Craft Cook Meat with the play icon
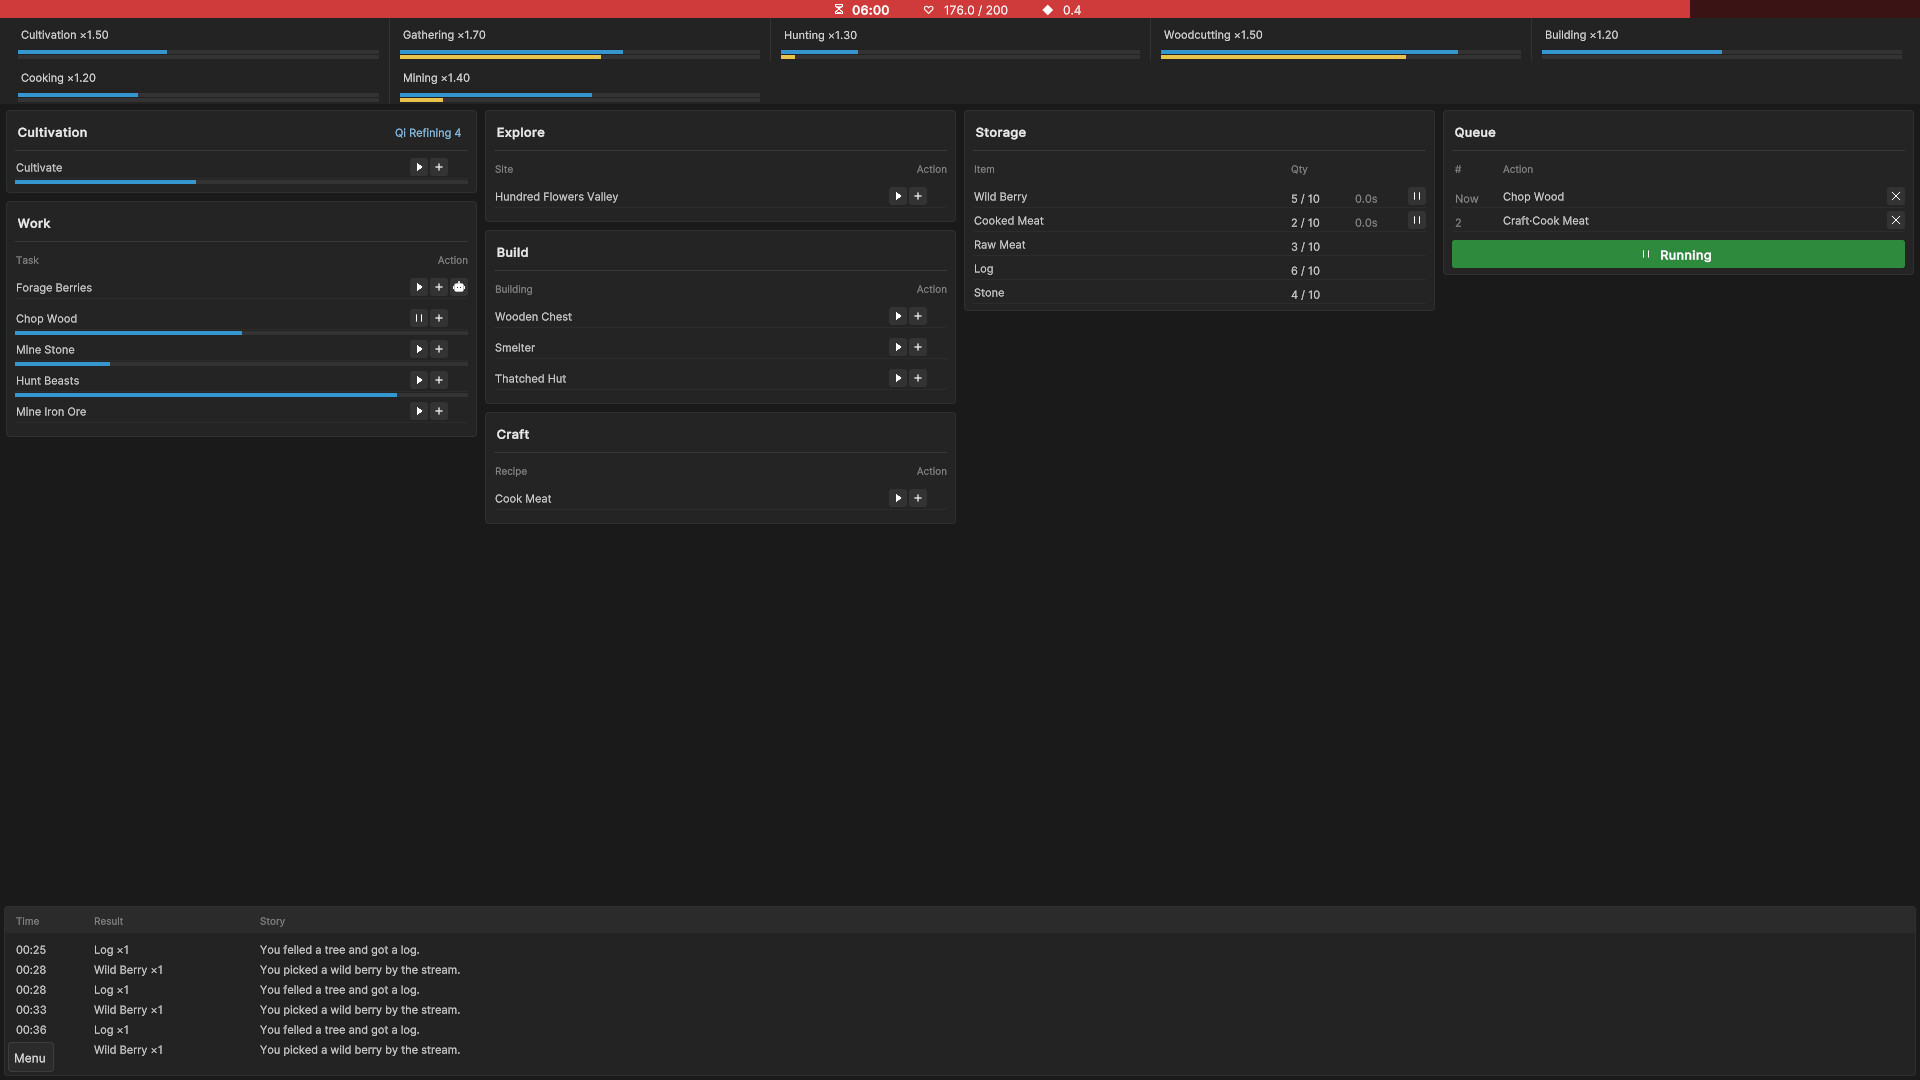 pyautogui.click(x=898, y=498)
